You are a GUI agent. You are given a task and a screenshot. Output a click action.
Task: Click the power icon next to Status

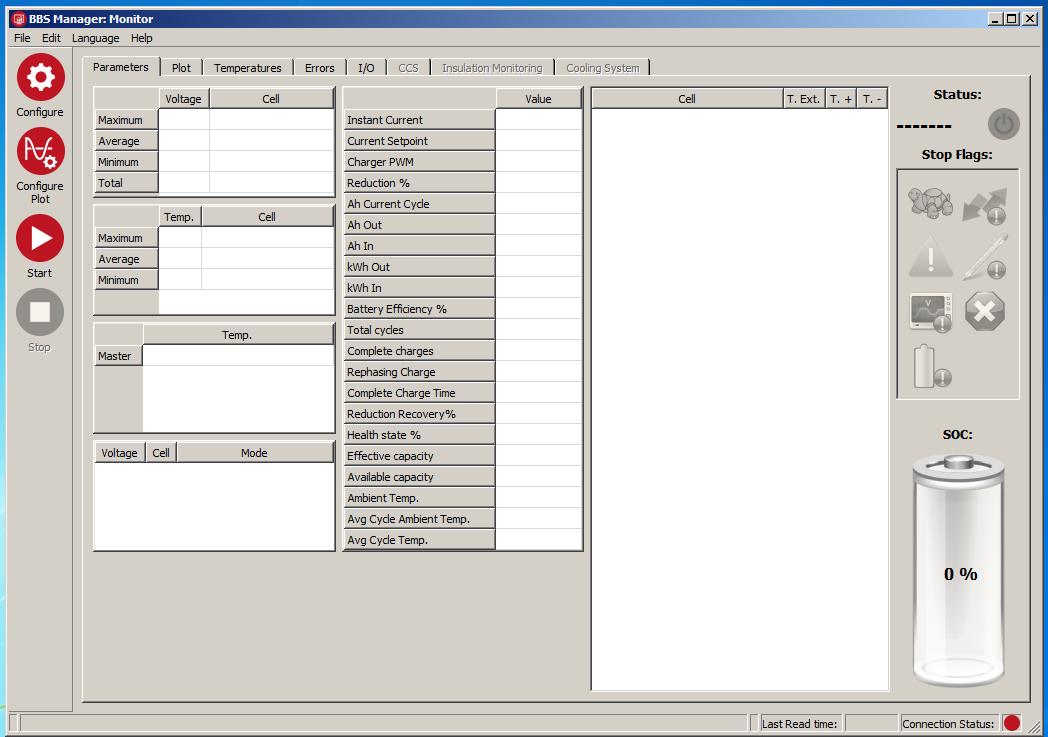[x=1003, y=124]
